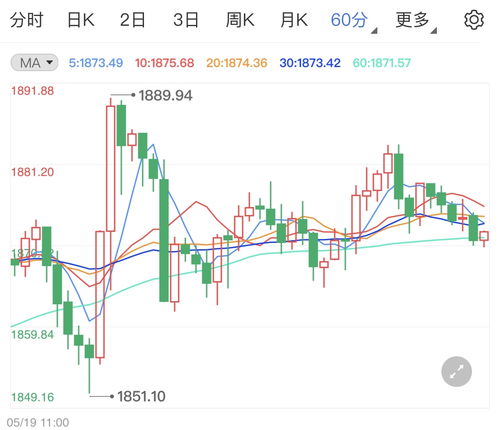500x430 pixels.
Task: Click the y-axis label 1881.20
Action: tap(33, 172)
